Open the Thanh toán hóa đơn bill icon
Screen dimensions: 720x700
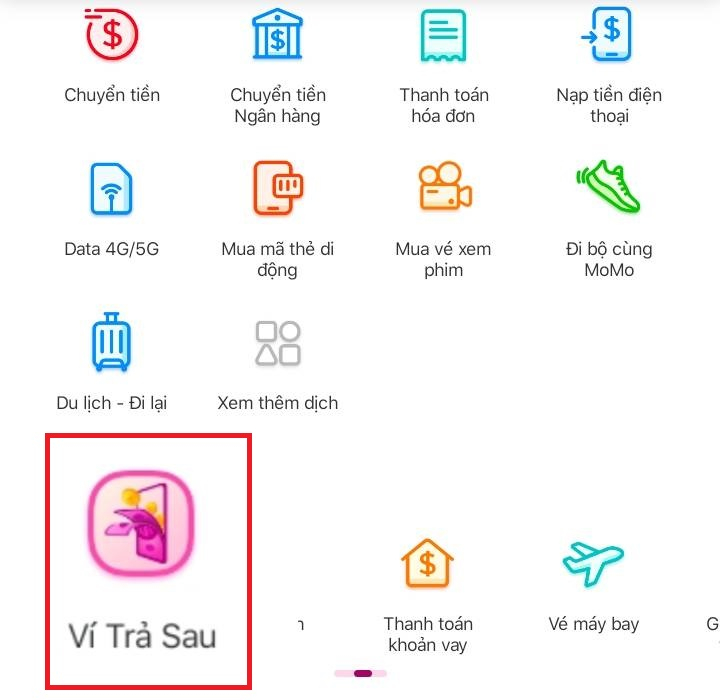(443, 36)
